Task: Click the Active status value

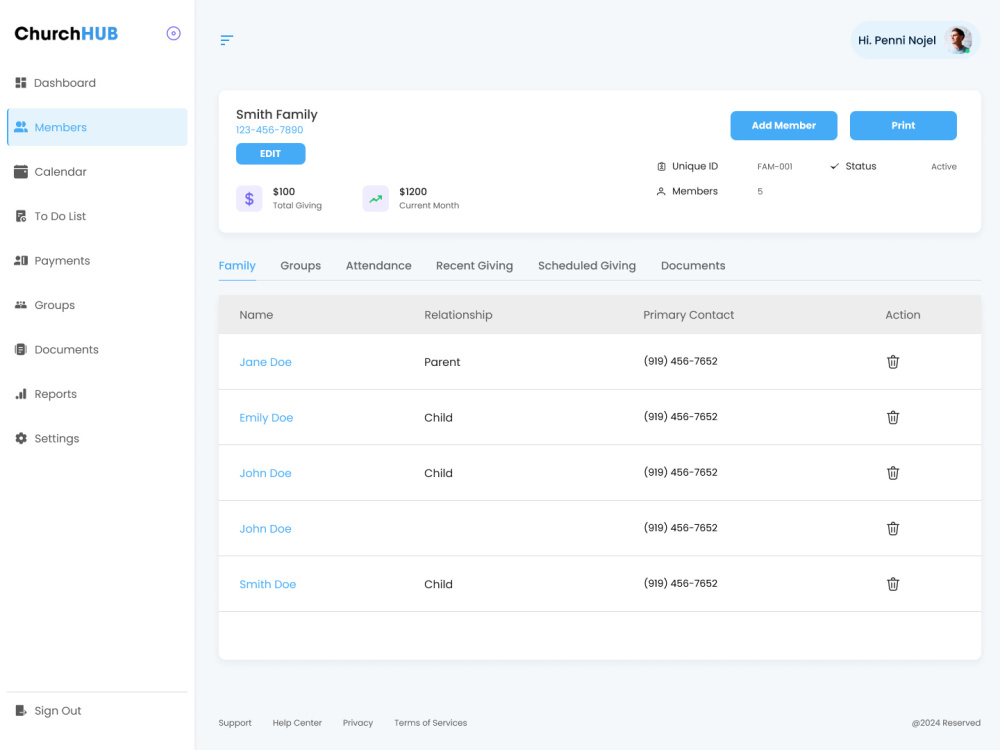Action: (x=944, y=166)
